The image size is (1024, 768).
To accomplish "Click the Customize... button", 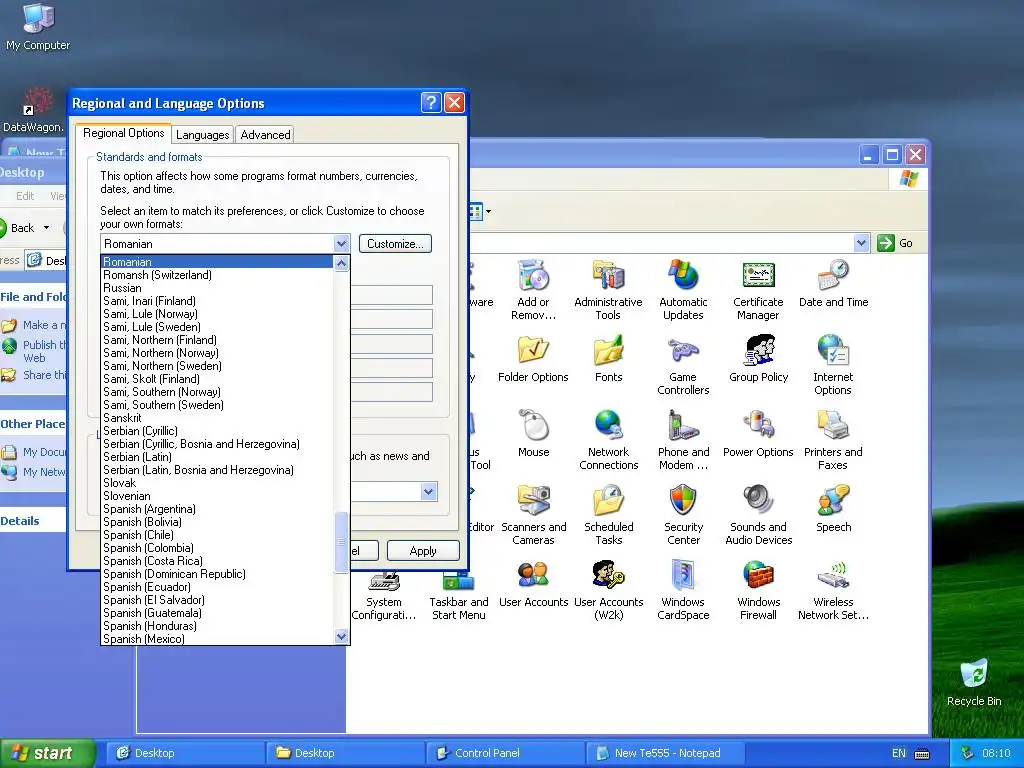I will [395, 244].
